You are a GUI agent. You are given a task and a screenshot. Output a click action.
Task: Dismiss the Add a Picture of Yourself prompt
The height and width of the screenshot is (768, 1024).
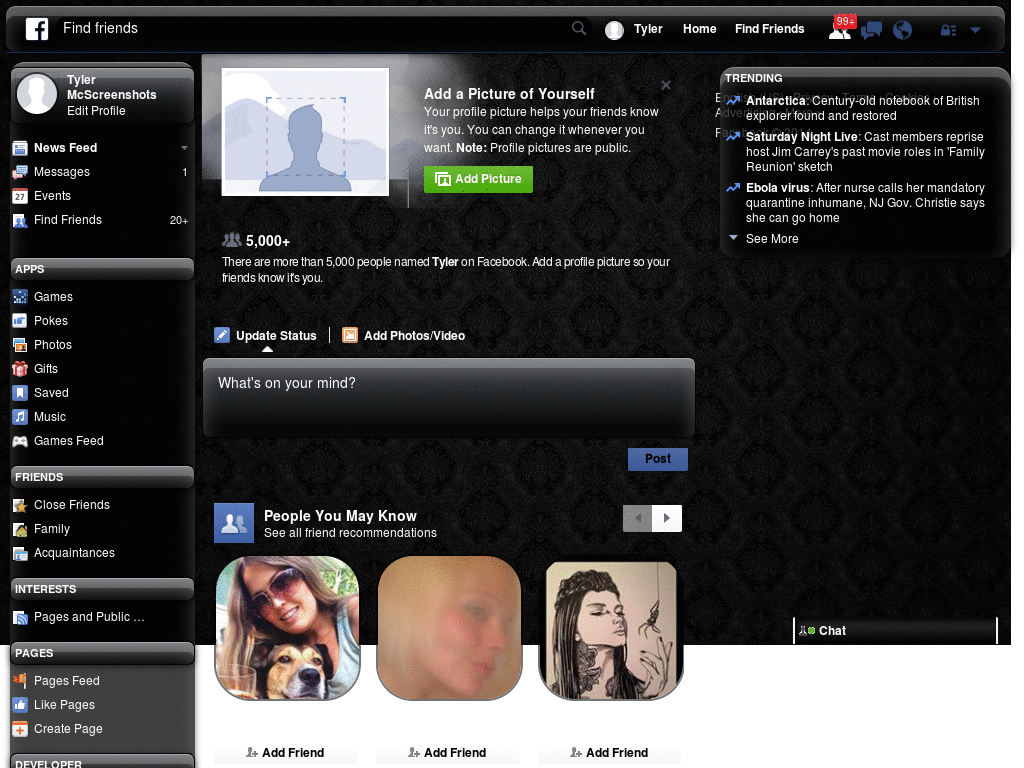tap(665, 86)
